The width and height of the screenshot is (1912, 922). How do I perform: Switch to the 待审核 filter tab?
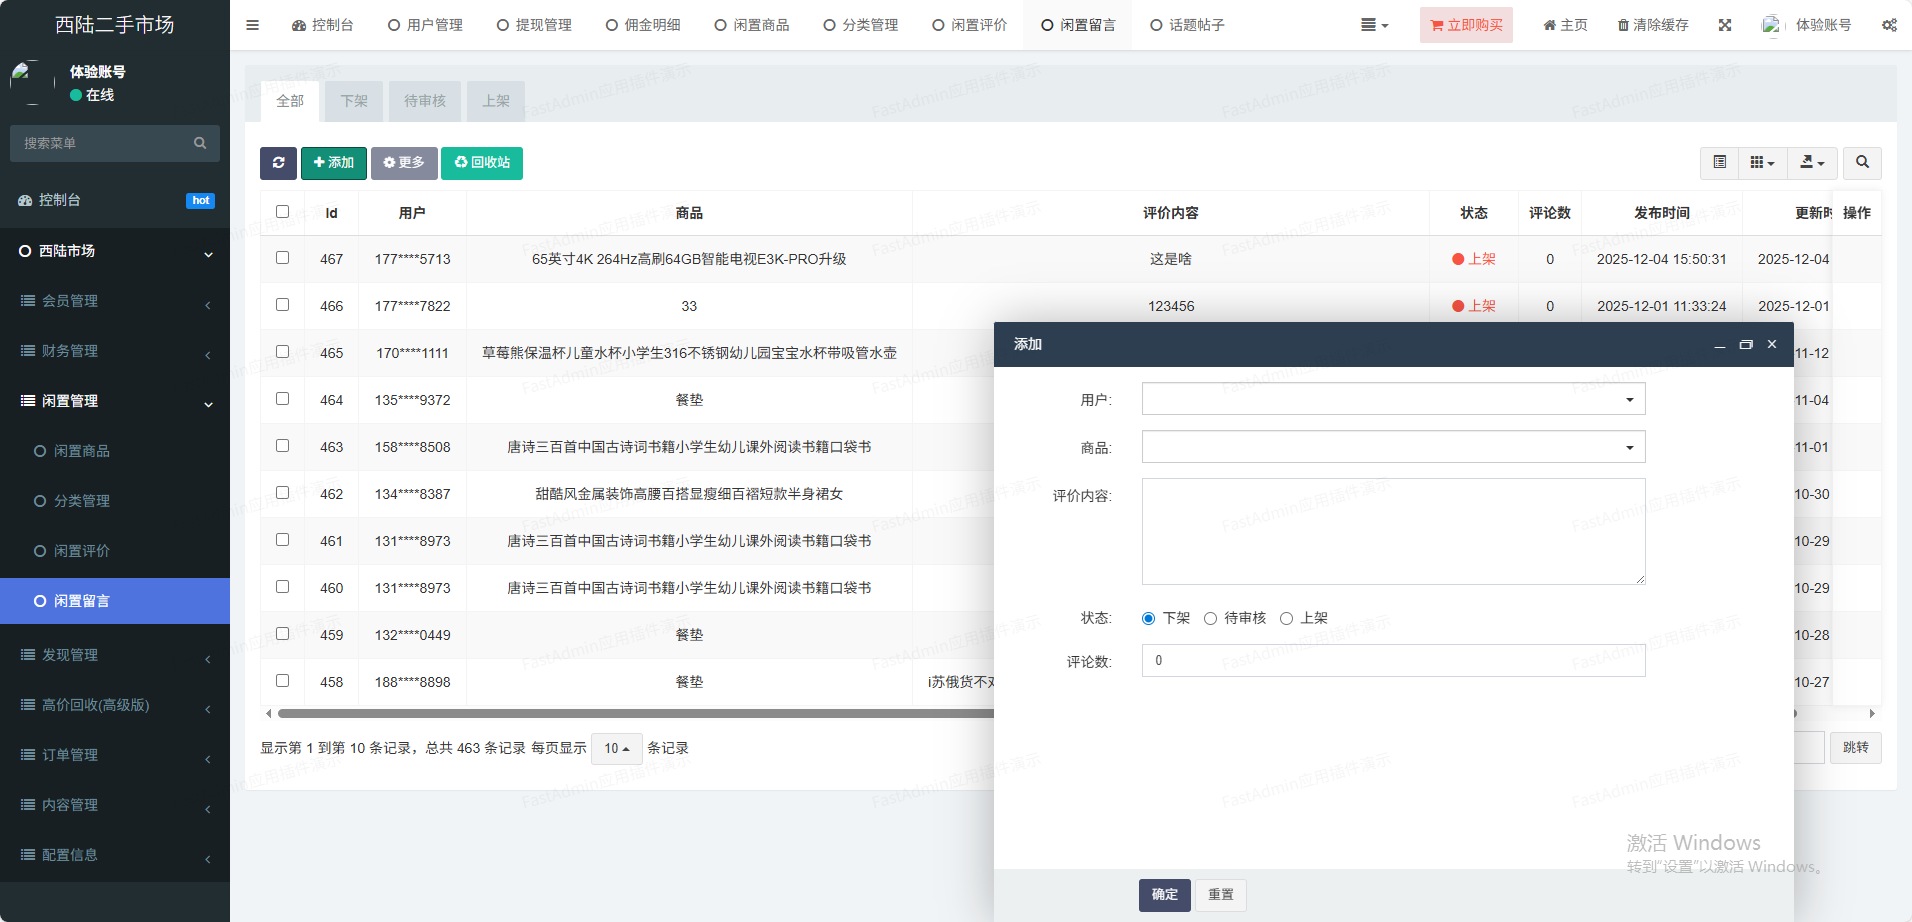click(x=425, y=101)
